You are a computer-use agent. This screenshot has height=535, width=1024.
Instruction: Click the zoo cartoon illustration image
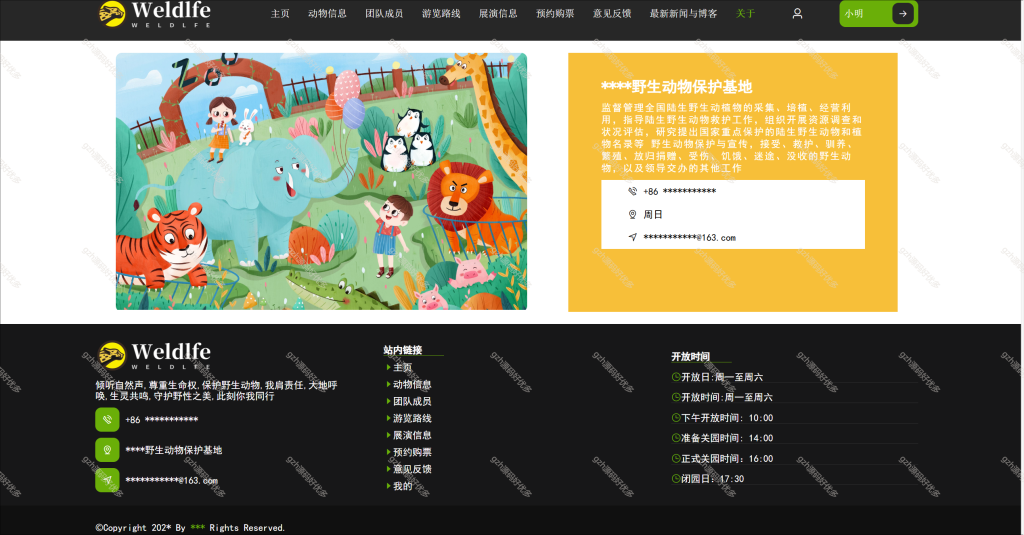321,182
